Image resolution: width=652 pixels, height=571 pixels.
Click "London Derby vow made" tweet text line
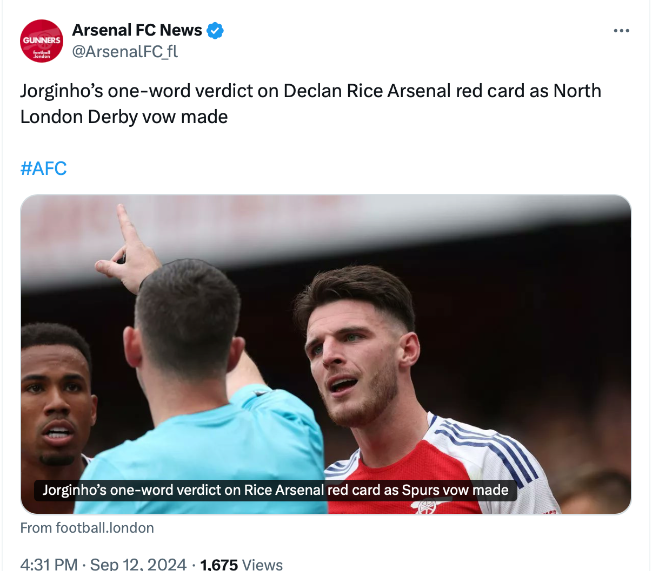(x=124, y=117)
